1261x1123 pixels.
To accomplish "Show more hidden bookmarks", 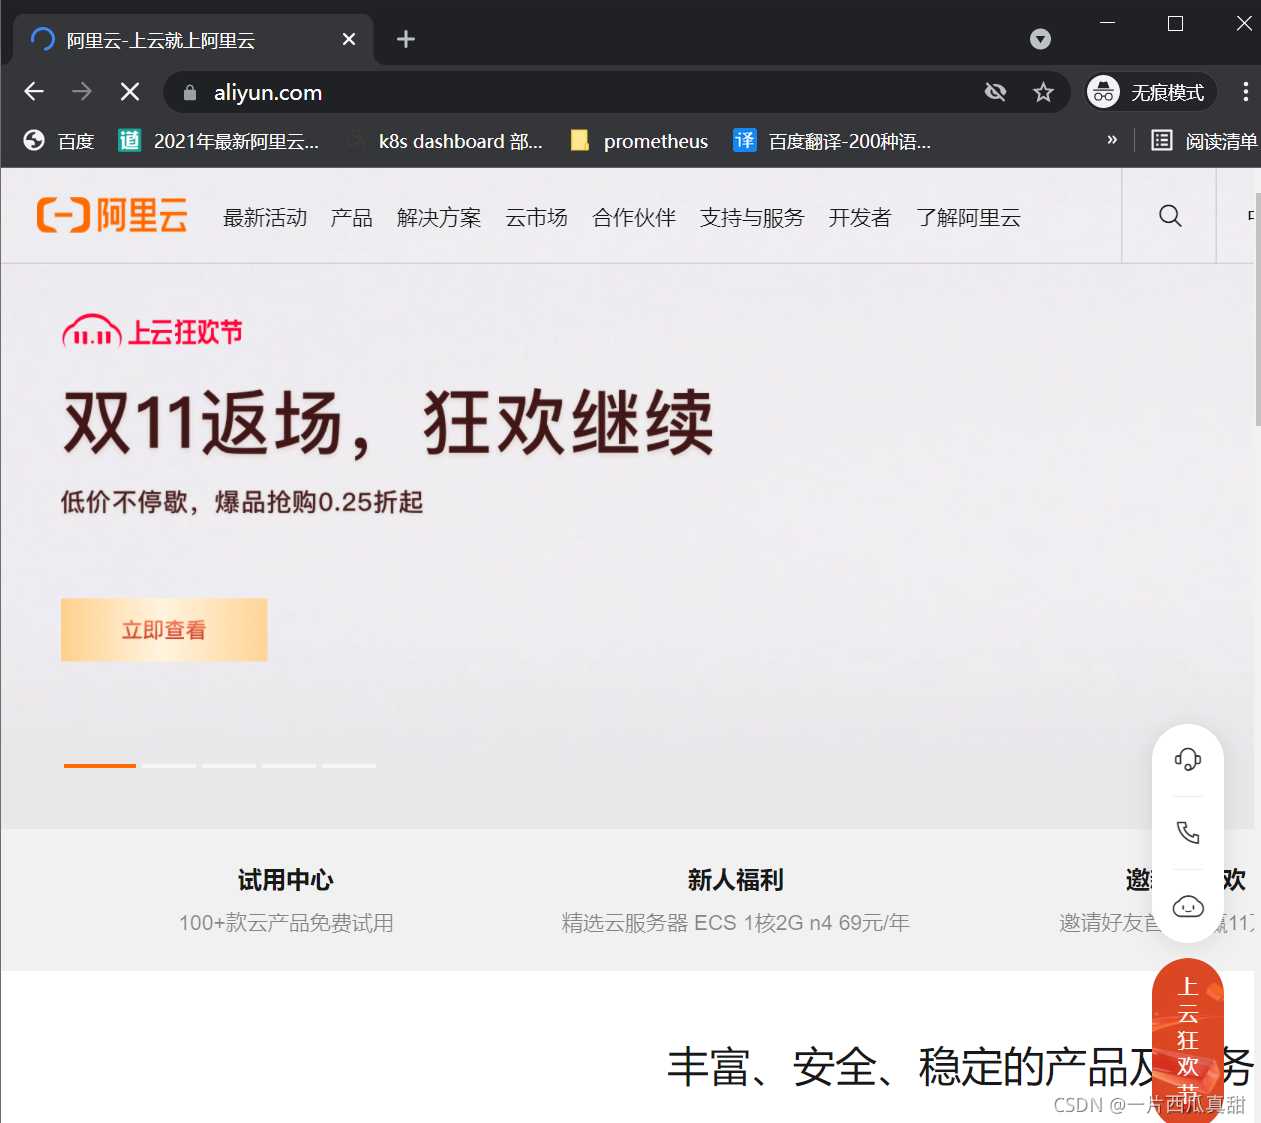I will (x=1112, y=140).
